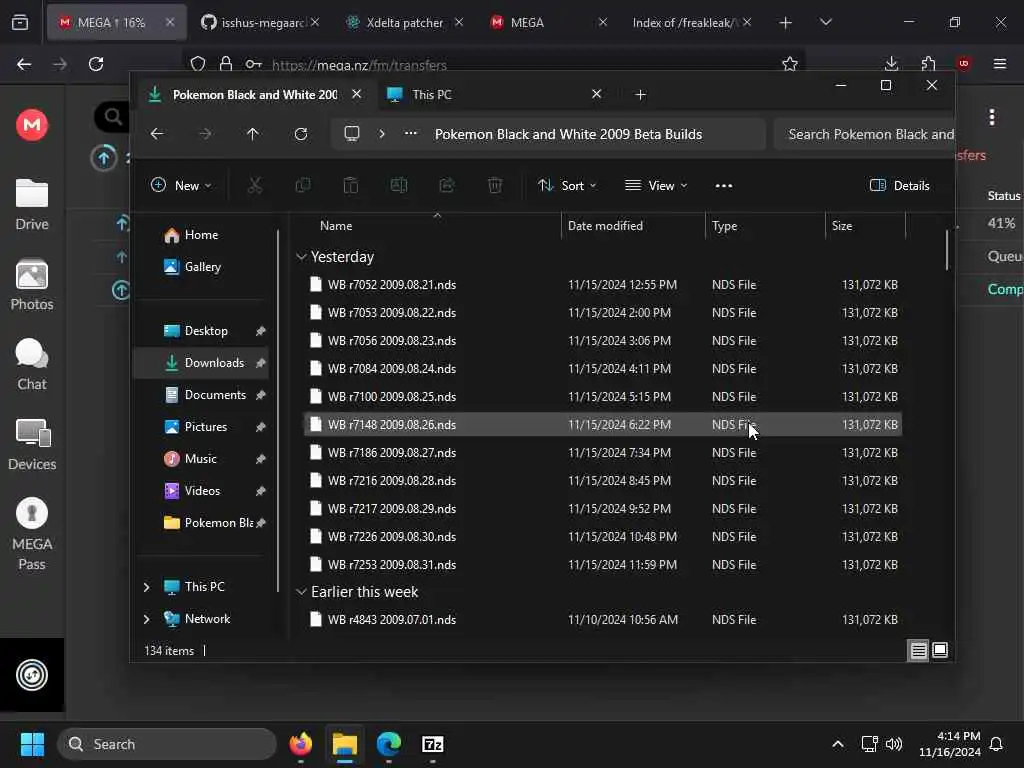
Task: Click the uBlock Origin extension icon
Action: pyautogui.click(x=963, y=63)
